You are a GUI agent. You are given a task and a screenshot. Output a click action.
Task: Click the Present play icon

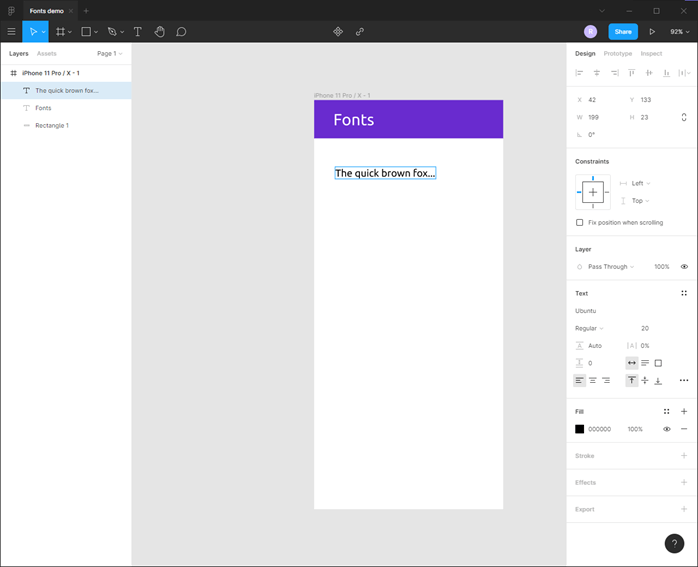click(652, 32)
